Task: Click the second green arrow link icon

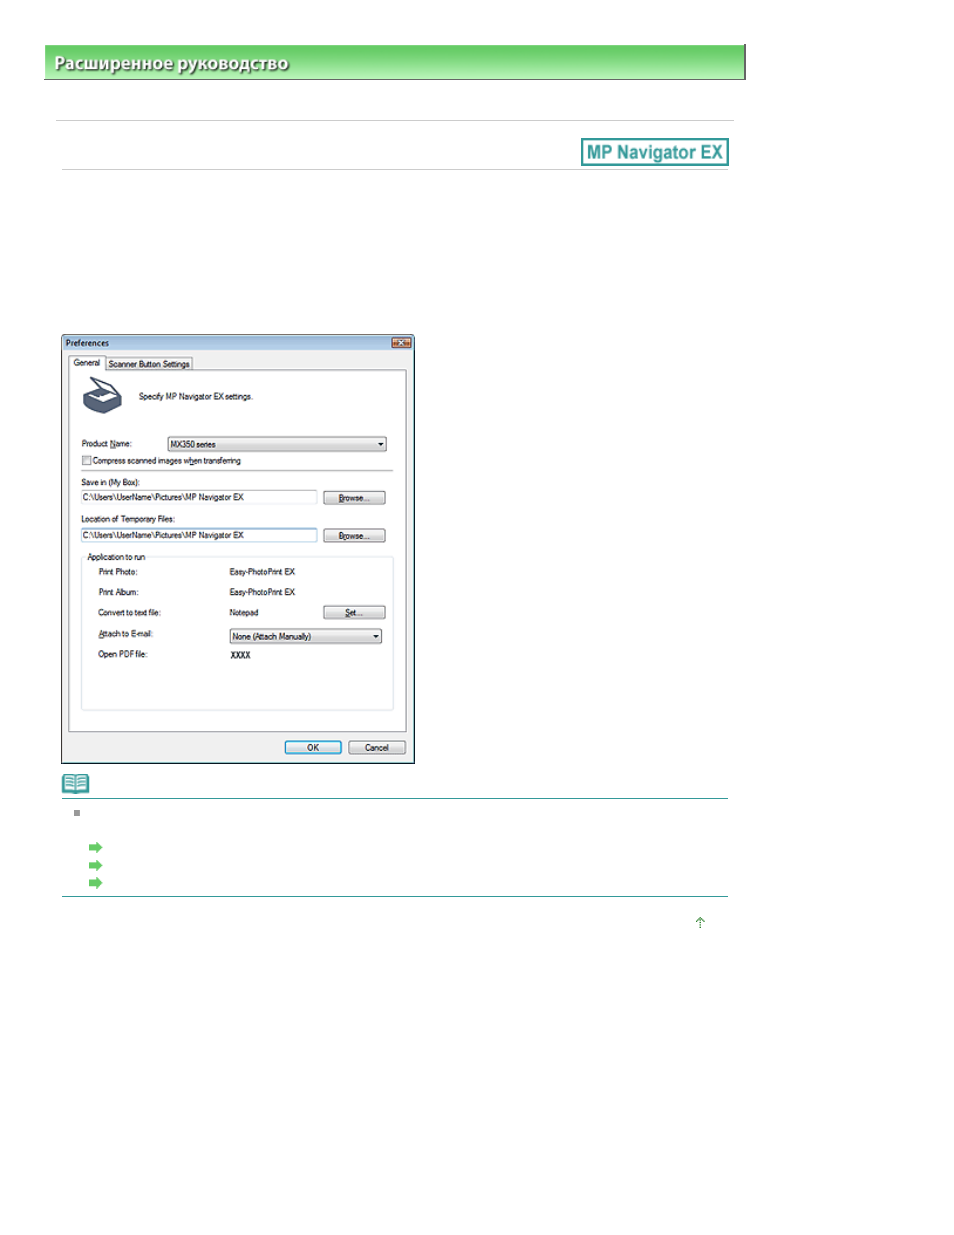Action: pyautogui.click(x=96, y=865)
